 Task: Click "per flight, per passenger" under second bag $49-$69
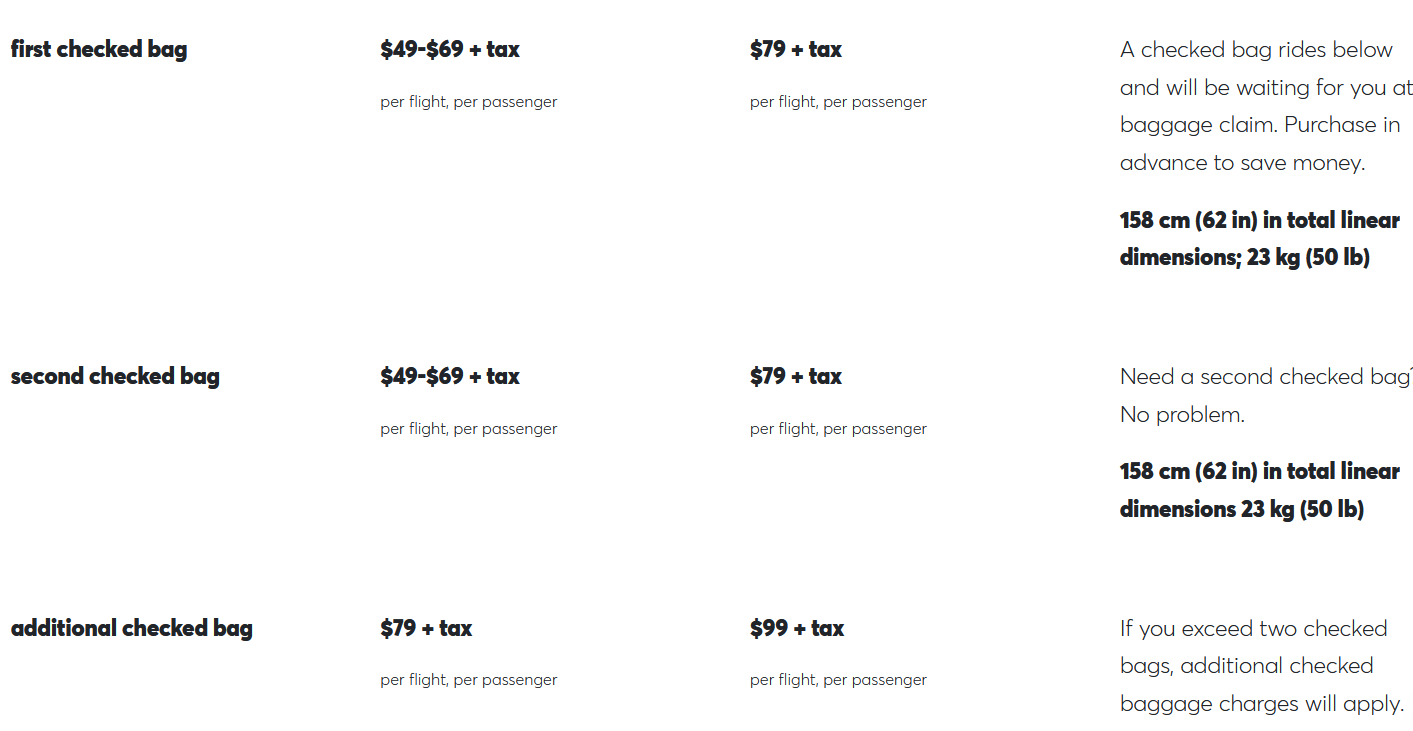pyautogui.click(x=468, y=429)
